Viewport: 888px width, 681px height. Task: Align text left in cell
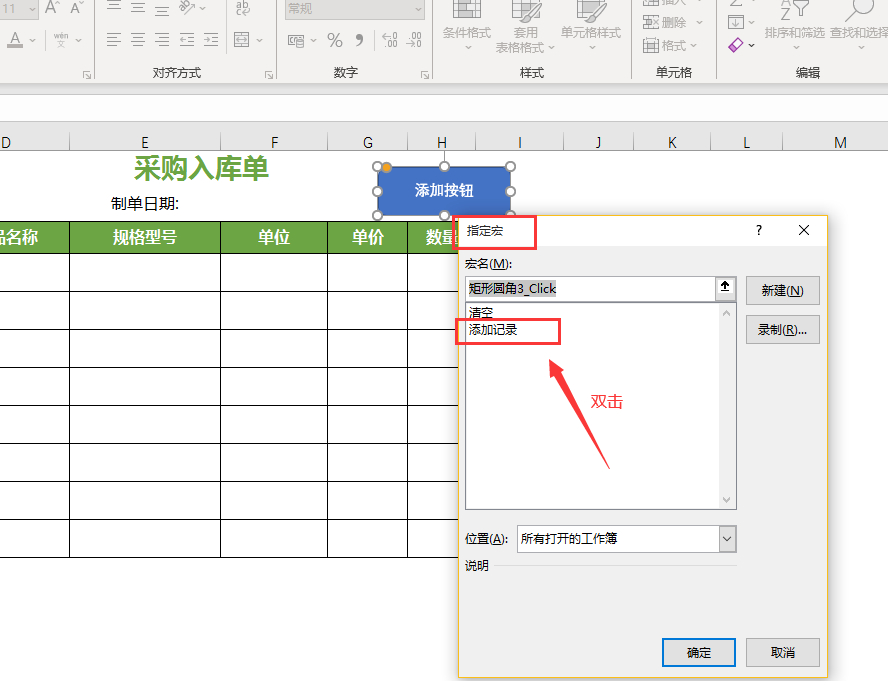click(x=114, y=40)
